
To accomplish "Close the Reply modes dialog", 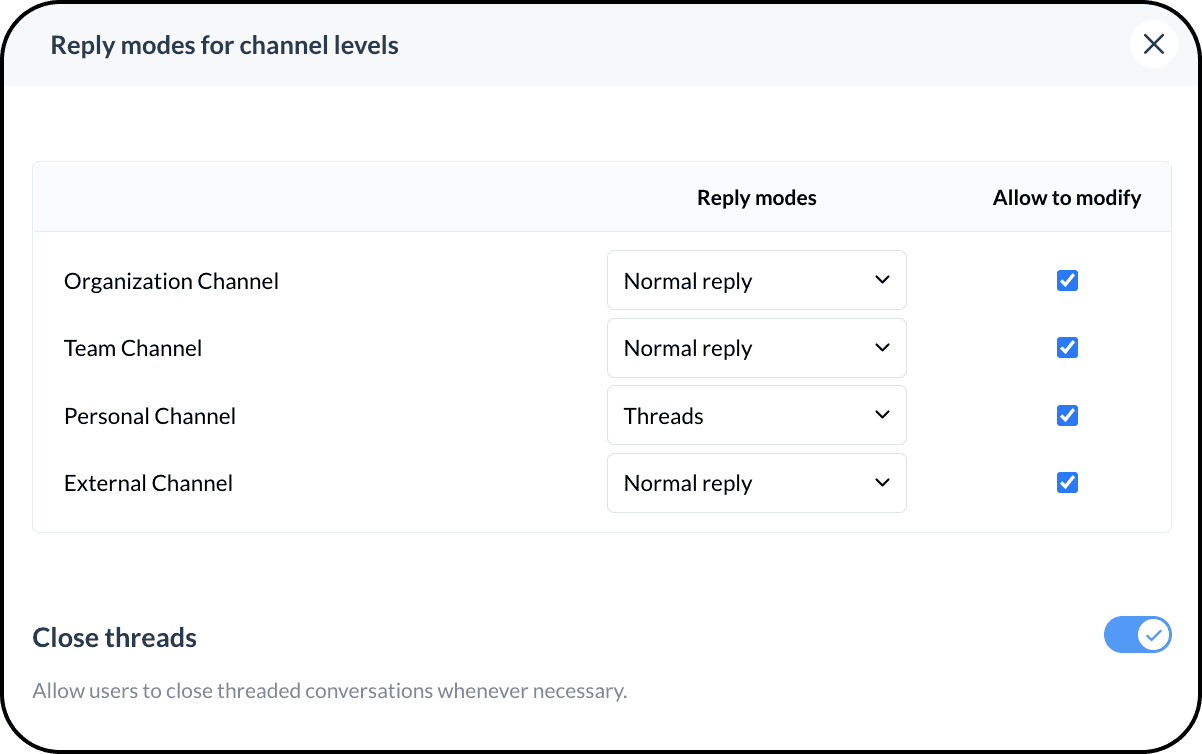I will 1153,44.
